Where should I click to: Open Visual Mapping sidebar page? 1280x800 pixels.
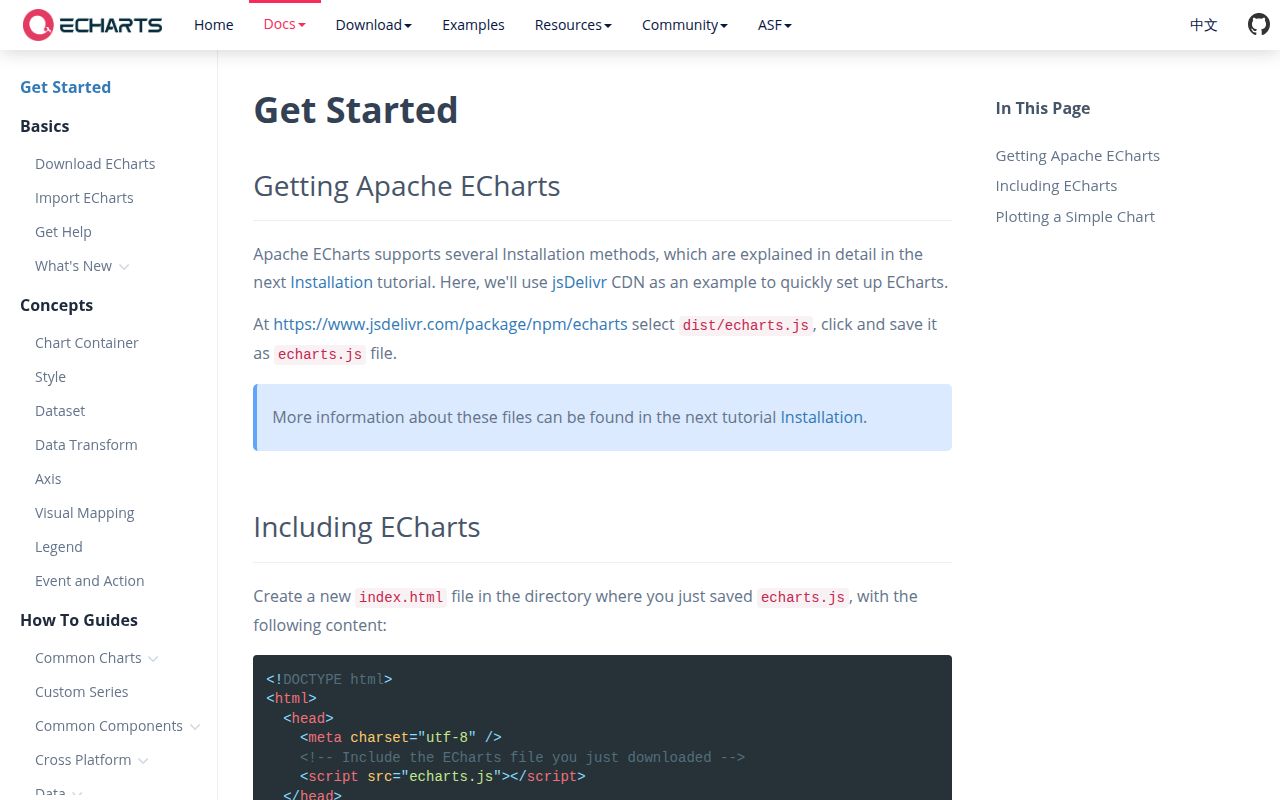point(85,513)
